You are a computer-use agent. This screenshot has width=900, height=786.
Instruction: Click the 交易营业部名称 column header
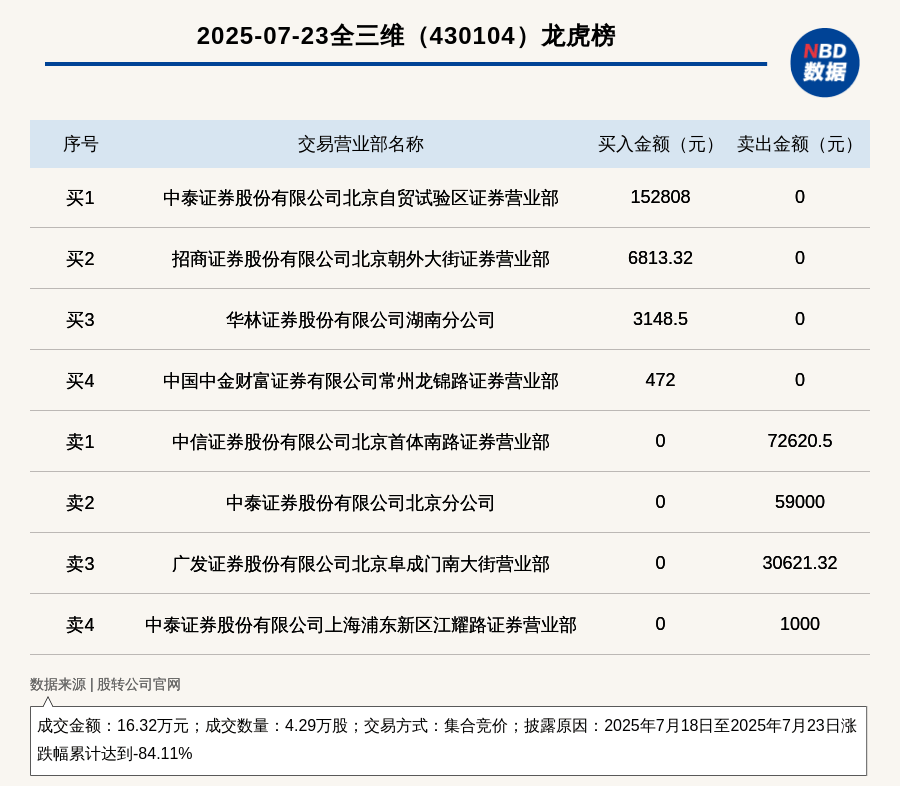360,144
